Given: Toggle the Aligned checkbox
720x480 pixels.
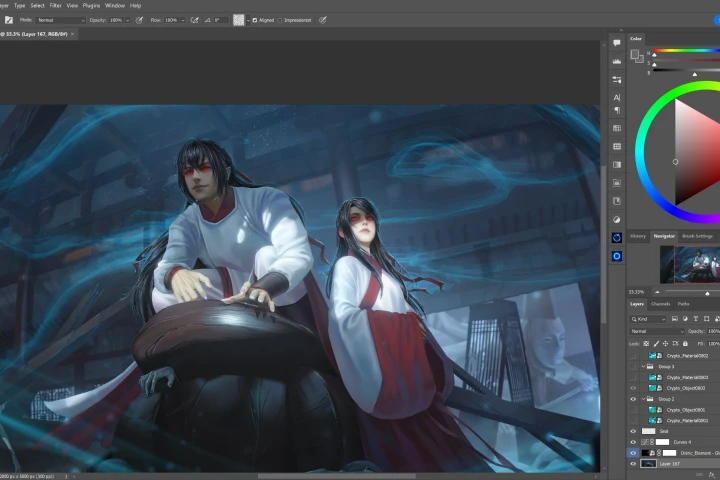Looking at the screenshot, I should [x=255, y=20].
